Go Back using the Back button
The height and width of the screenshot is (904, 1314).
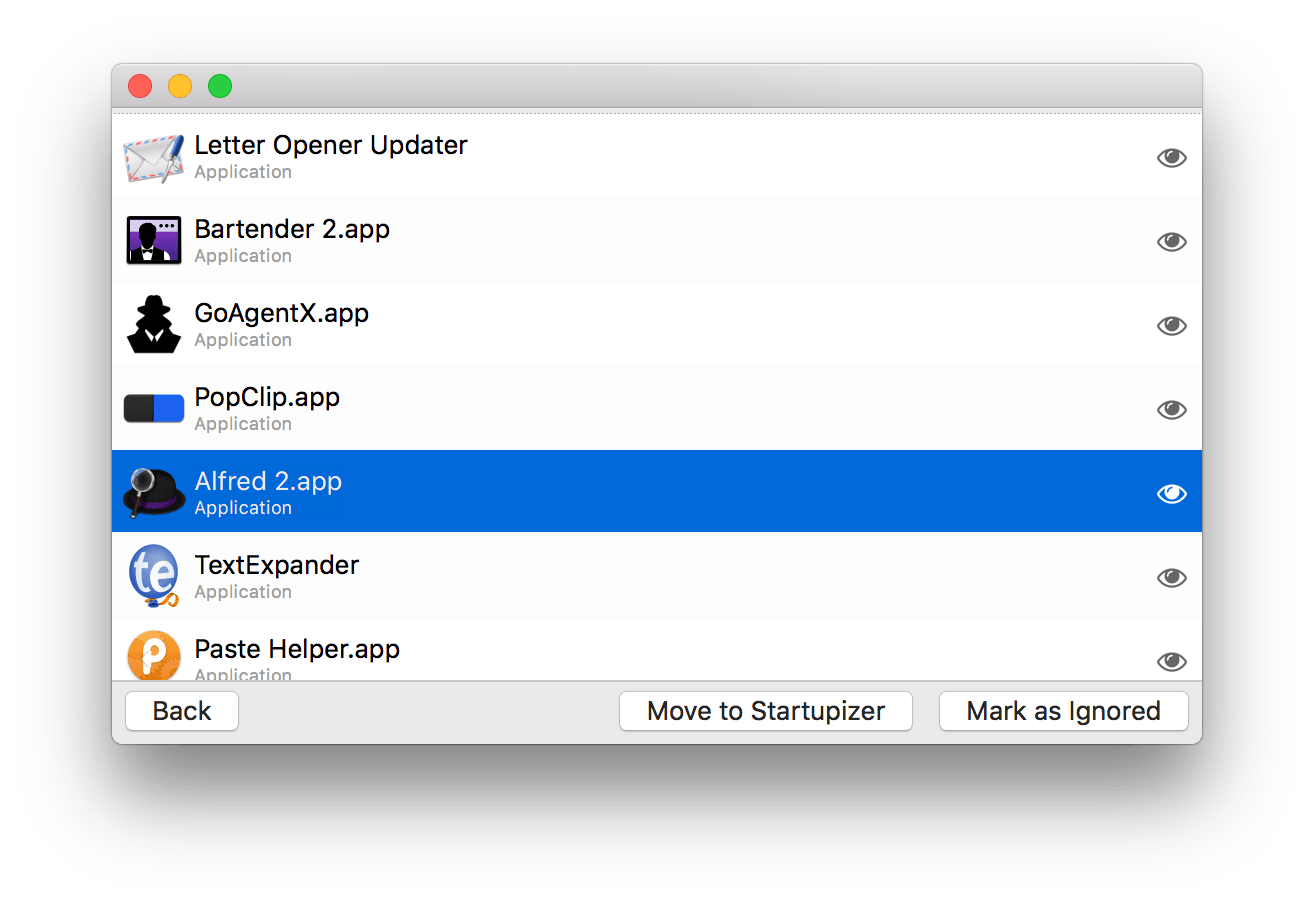coord(182,711)
